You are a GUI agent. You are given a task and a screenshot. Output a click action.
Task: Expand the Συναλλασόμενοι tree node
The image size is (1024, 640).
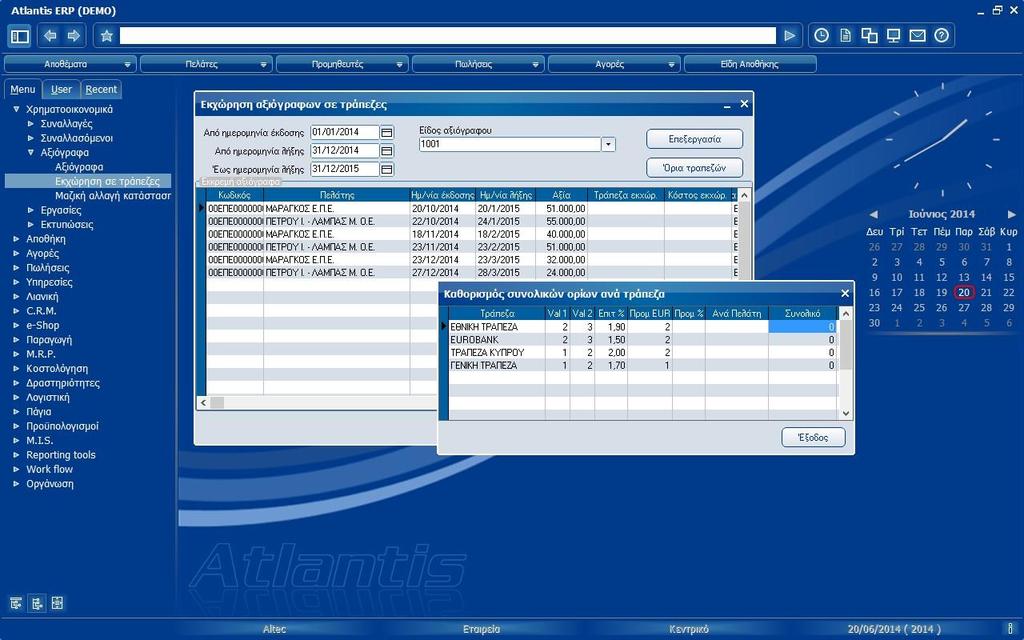tap(31, 138)
